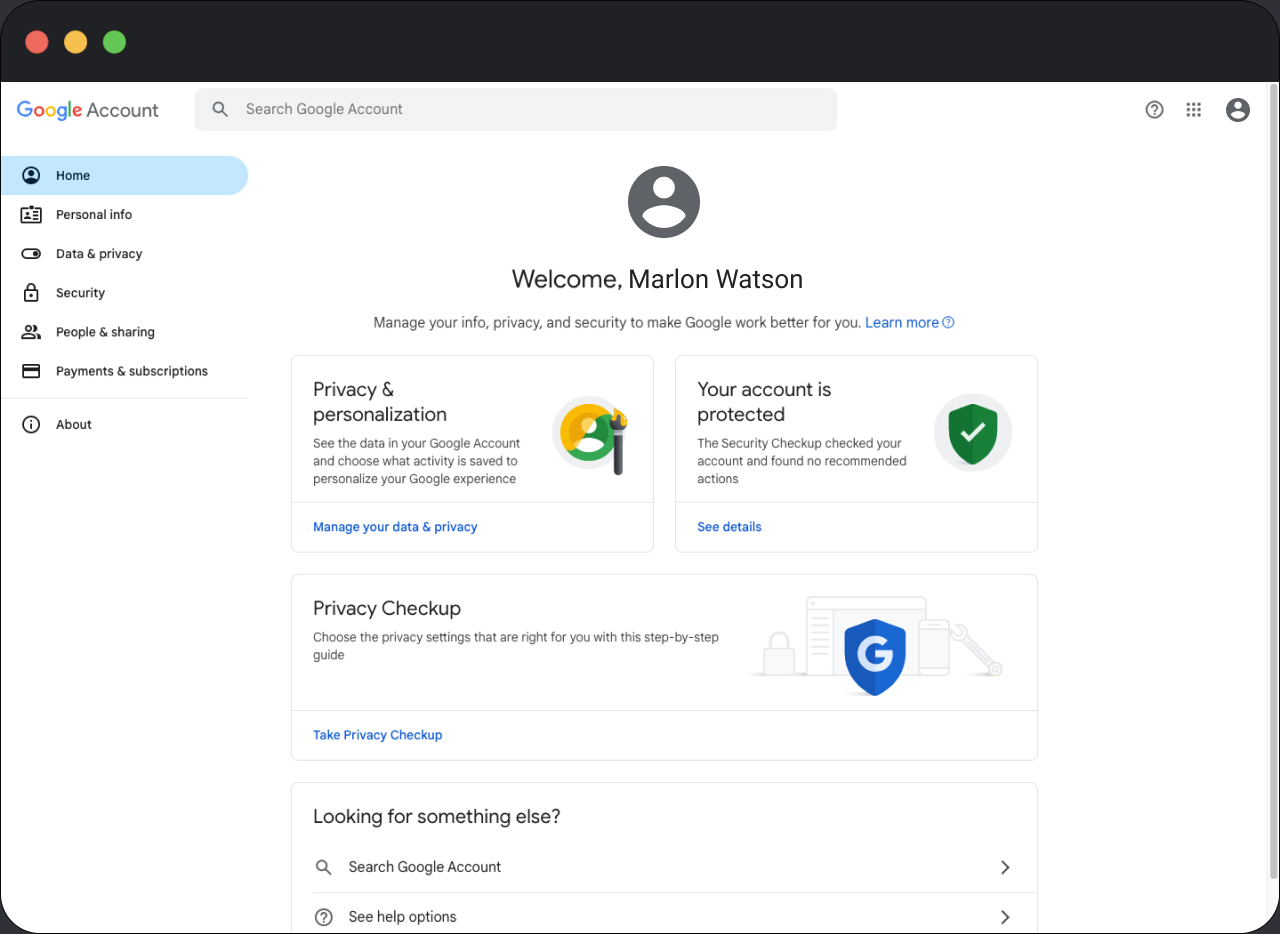Open People & sharing from the sidebar
Viewport: 1280px width, 934px height.
click(x=105, y=332)
